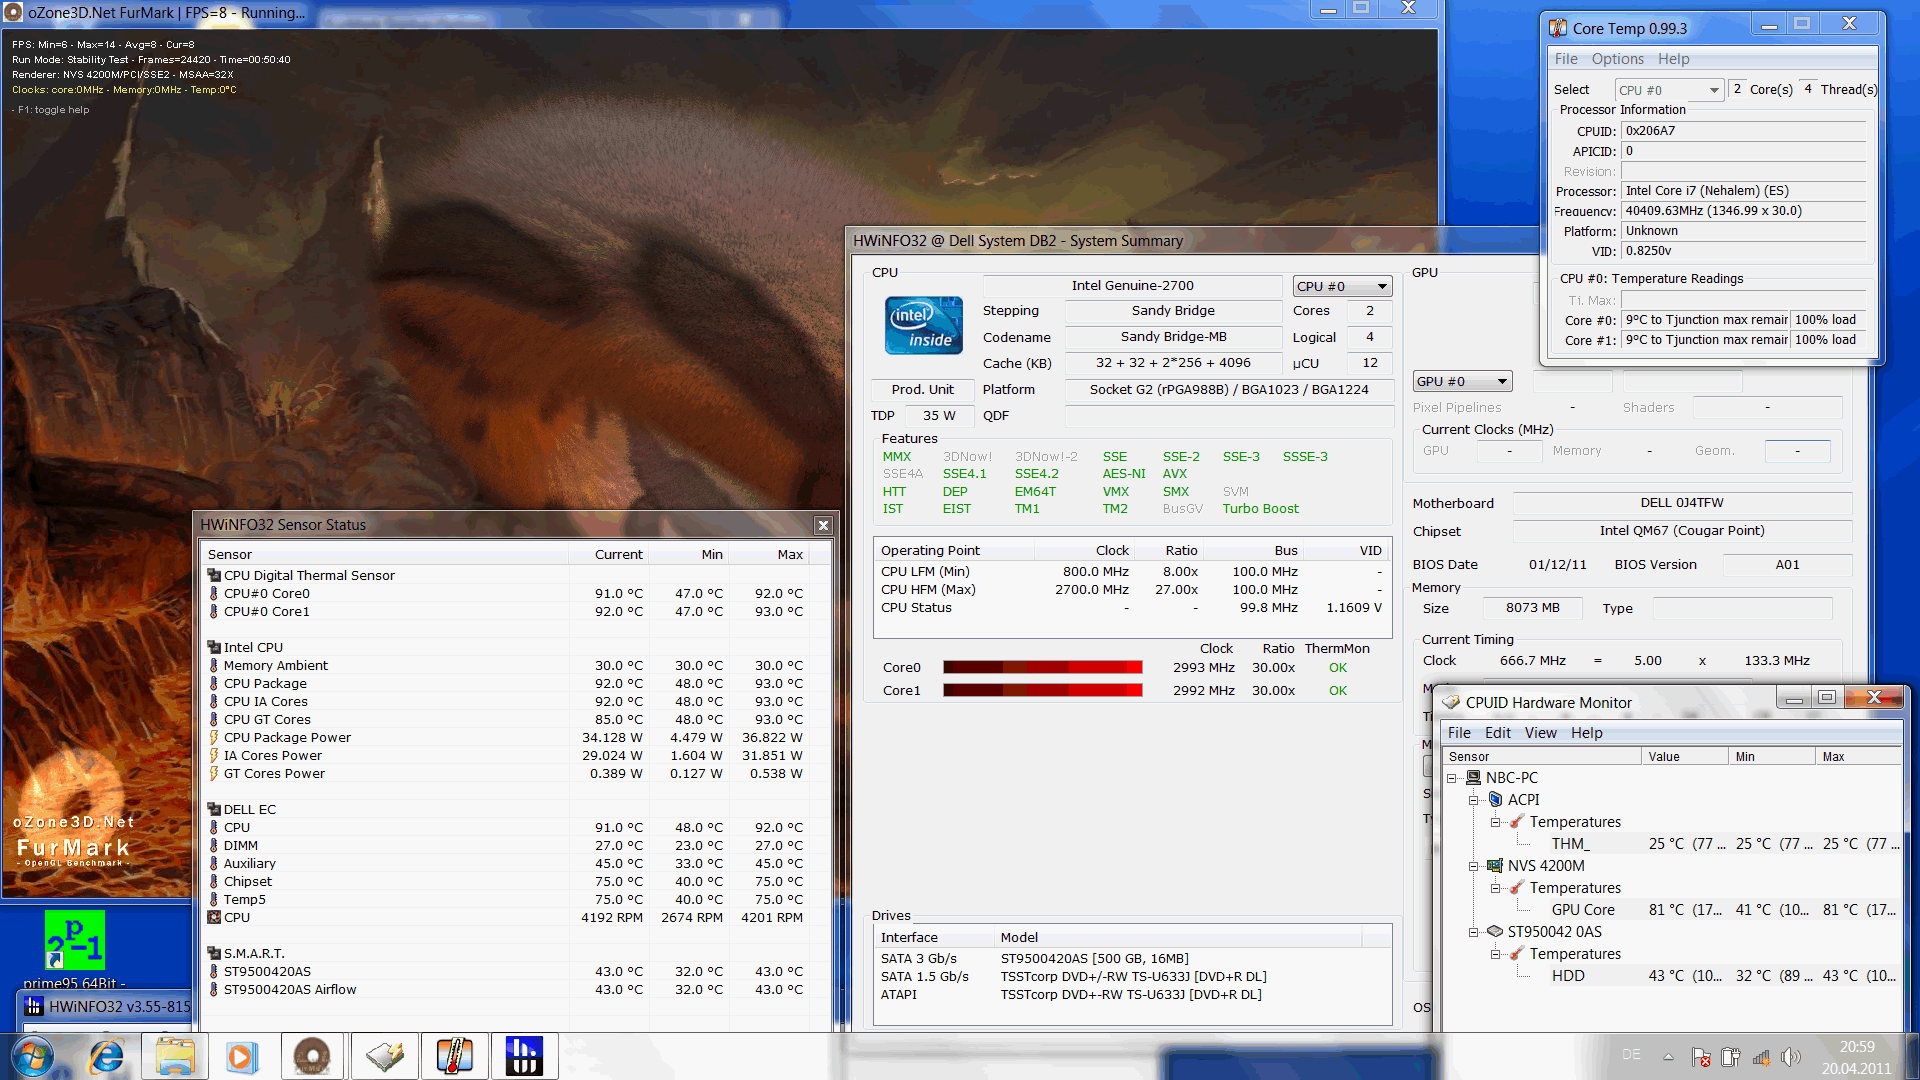Image resolution: width=1920 pixels, height=1080 pixels.
Task: Select the CPU Package temperature row
Action: 505,684
